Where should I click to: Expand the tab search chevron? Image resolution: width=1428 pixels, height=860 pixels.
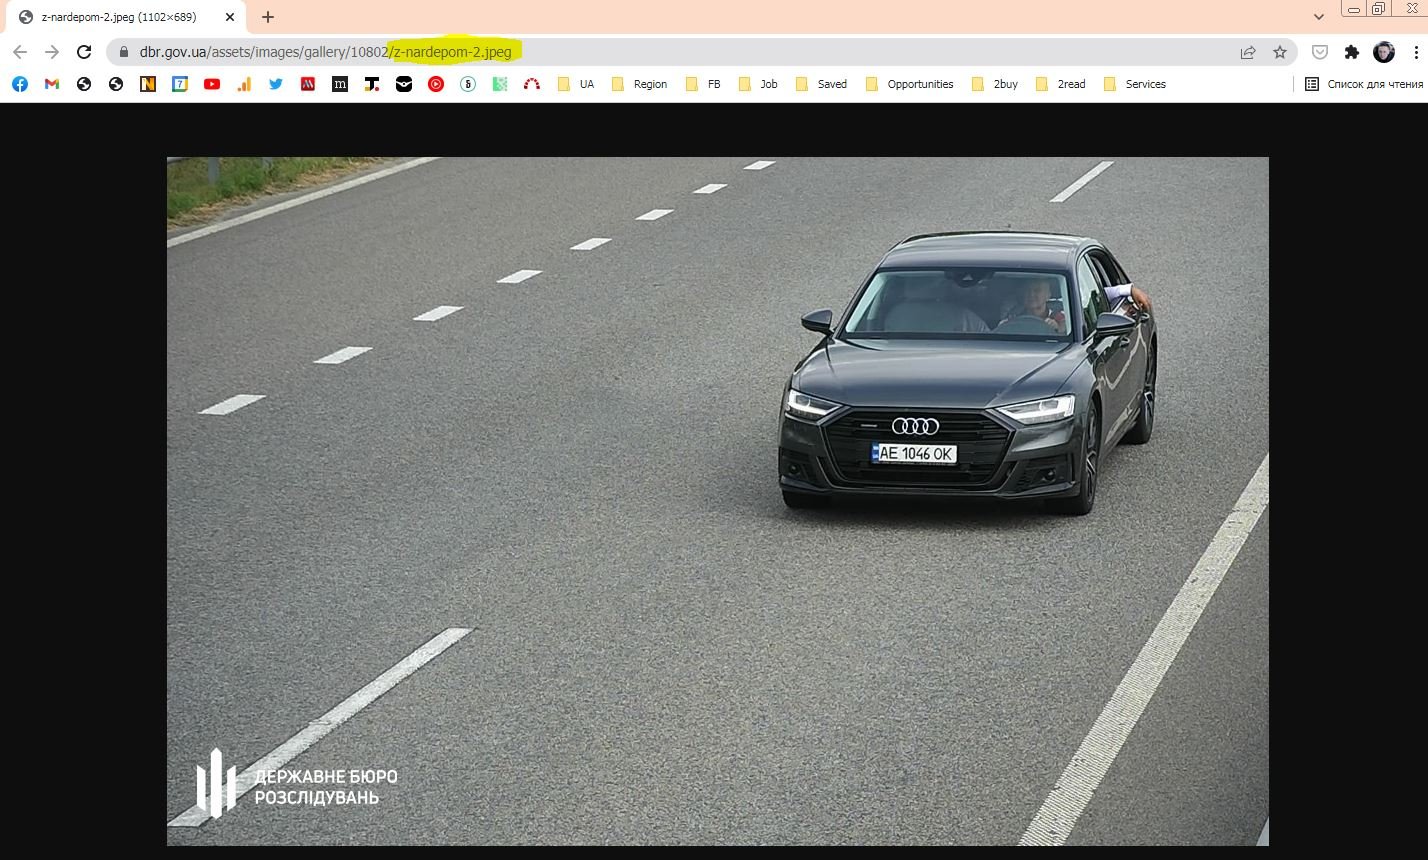1319,17
